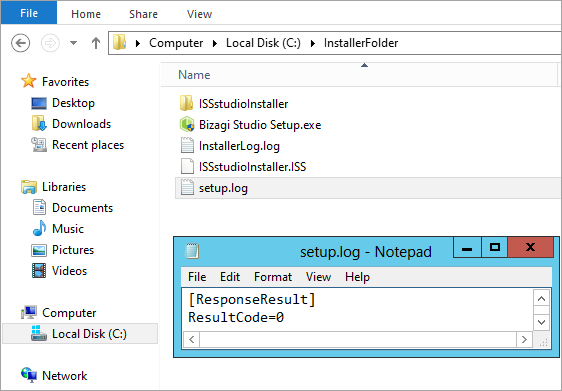Open the File tab in Explorer

(29, 13)
